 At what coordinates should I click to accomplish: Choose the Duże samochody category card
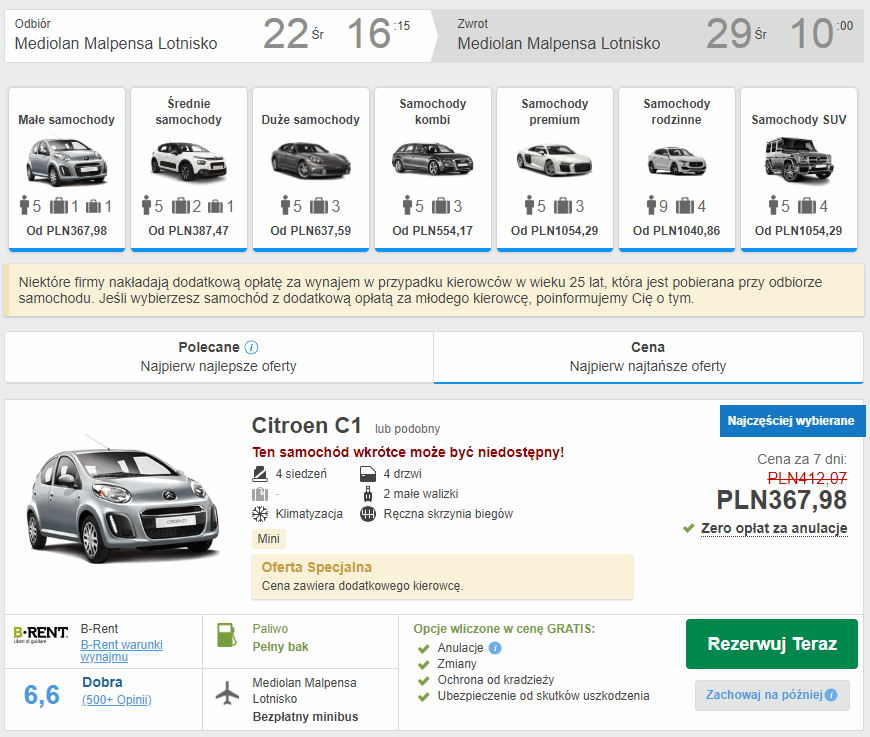point(311,169)
